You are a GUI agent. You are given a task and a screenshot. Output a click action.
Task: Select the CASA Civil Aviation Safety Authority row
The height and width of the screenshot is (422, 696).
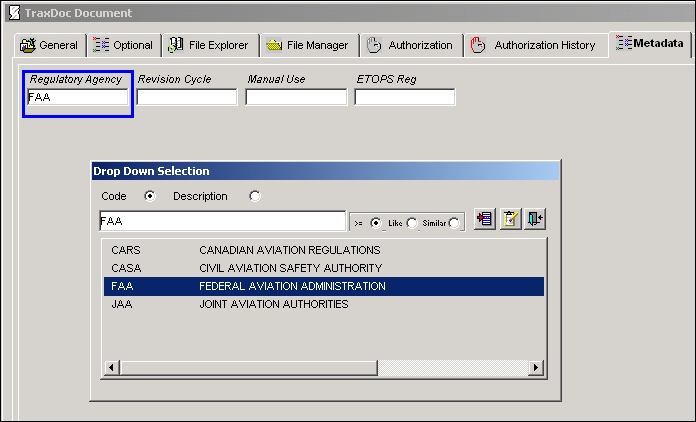pyautogui.click(x=324, y=268)
